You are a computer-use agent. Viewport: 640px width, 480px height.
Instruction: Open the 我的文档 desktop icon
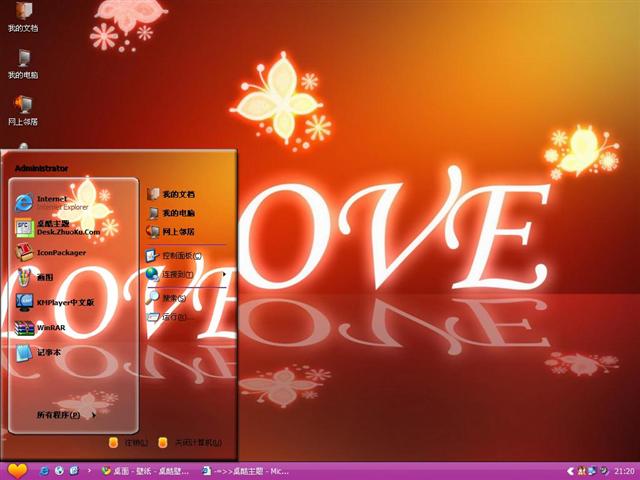pos(23,16)
